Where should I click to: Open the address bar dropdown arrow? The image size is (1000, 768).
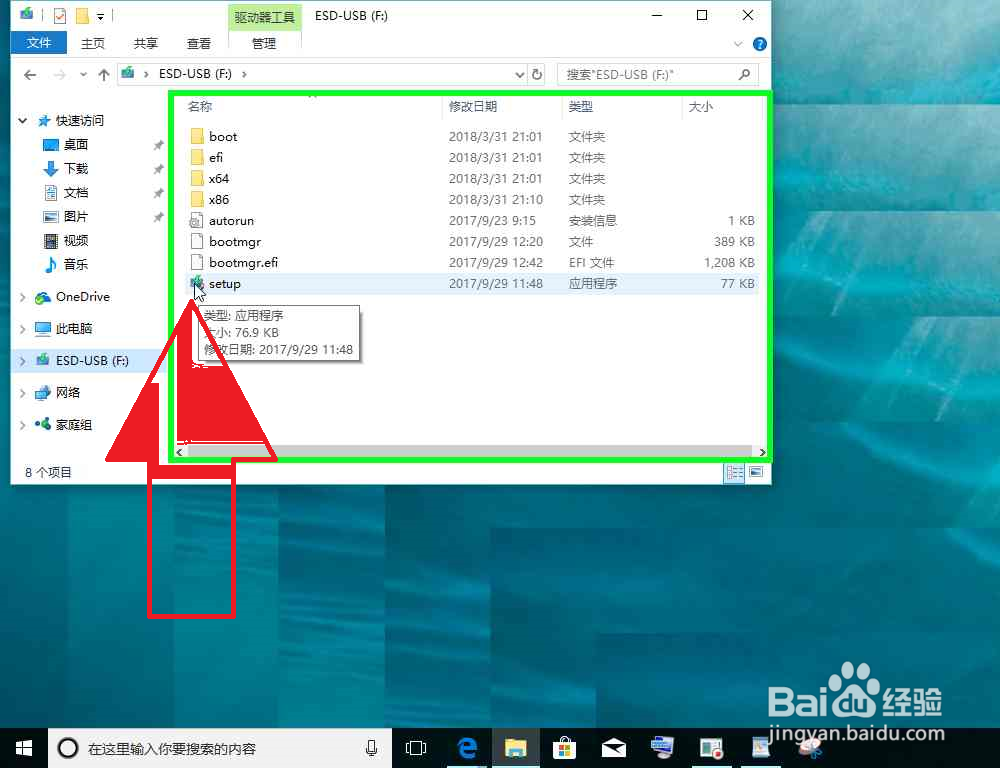(x=518, y=74)
